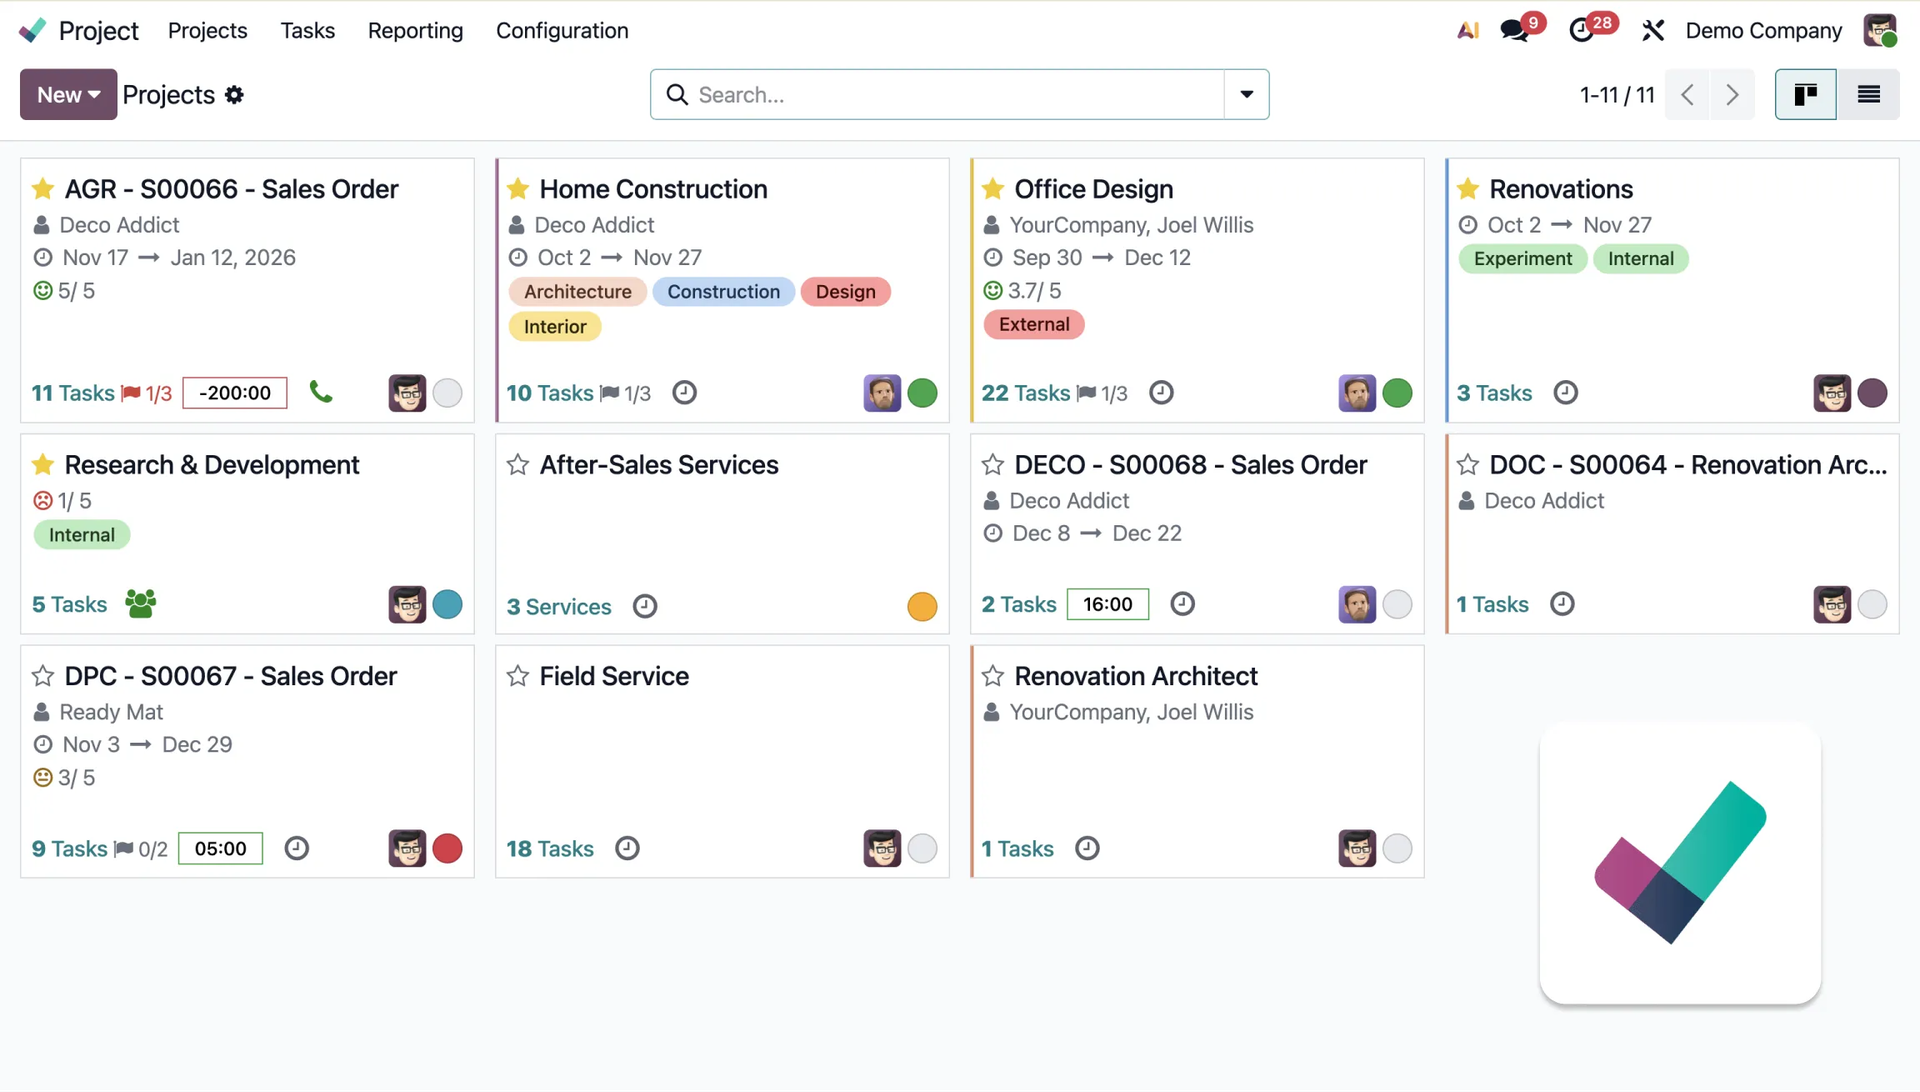Click the orange status circle on After-Sales Services
The image size is (1920, 1092).
tap(922, 606)
